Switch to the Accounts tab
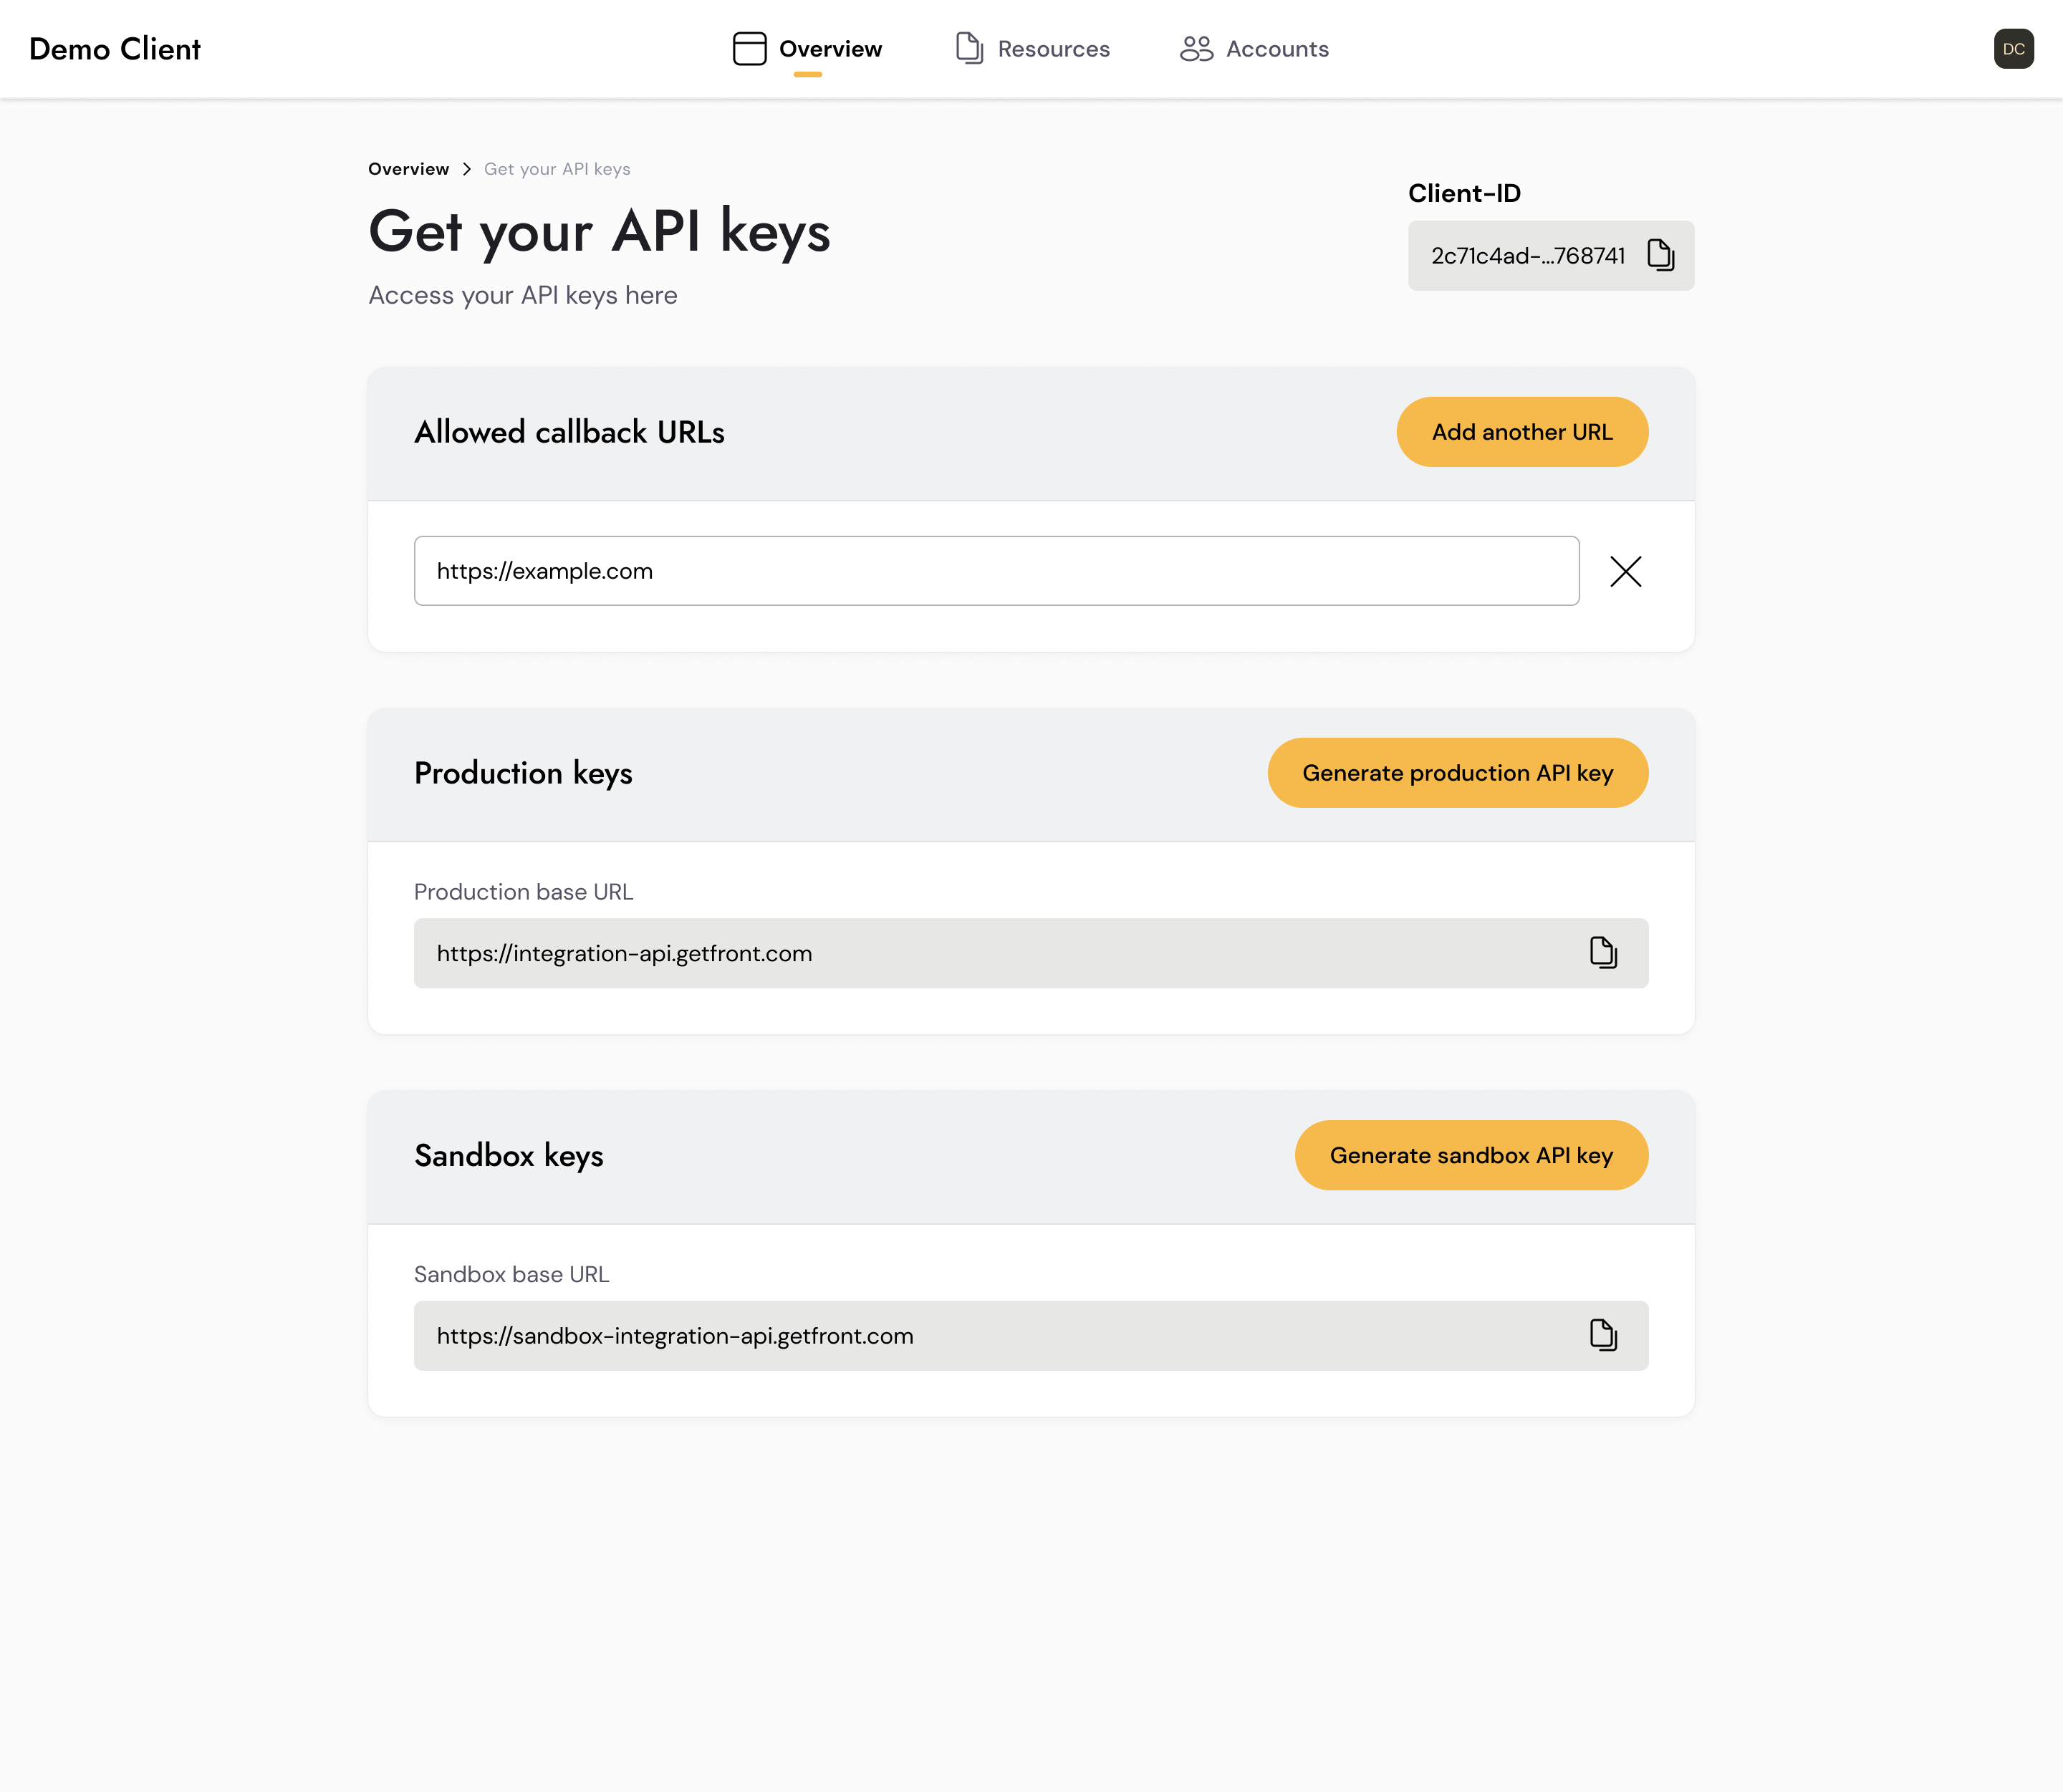This screenshot has height=1792, width=2063. click(x=1277, y=49)
